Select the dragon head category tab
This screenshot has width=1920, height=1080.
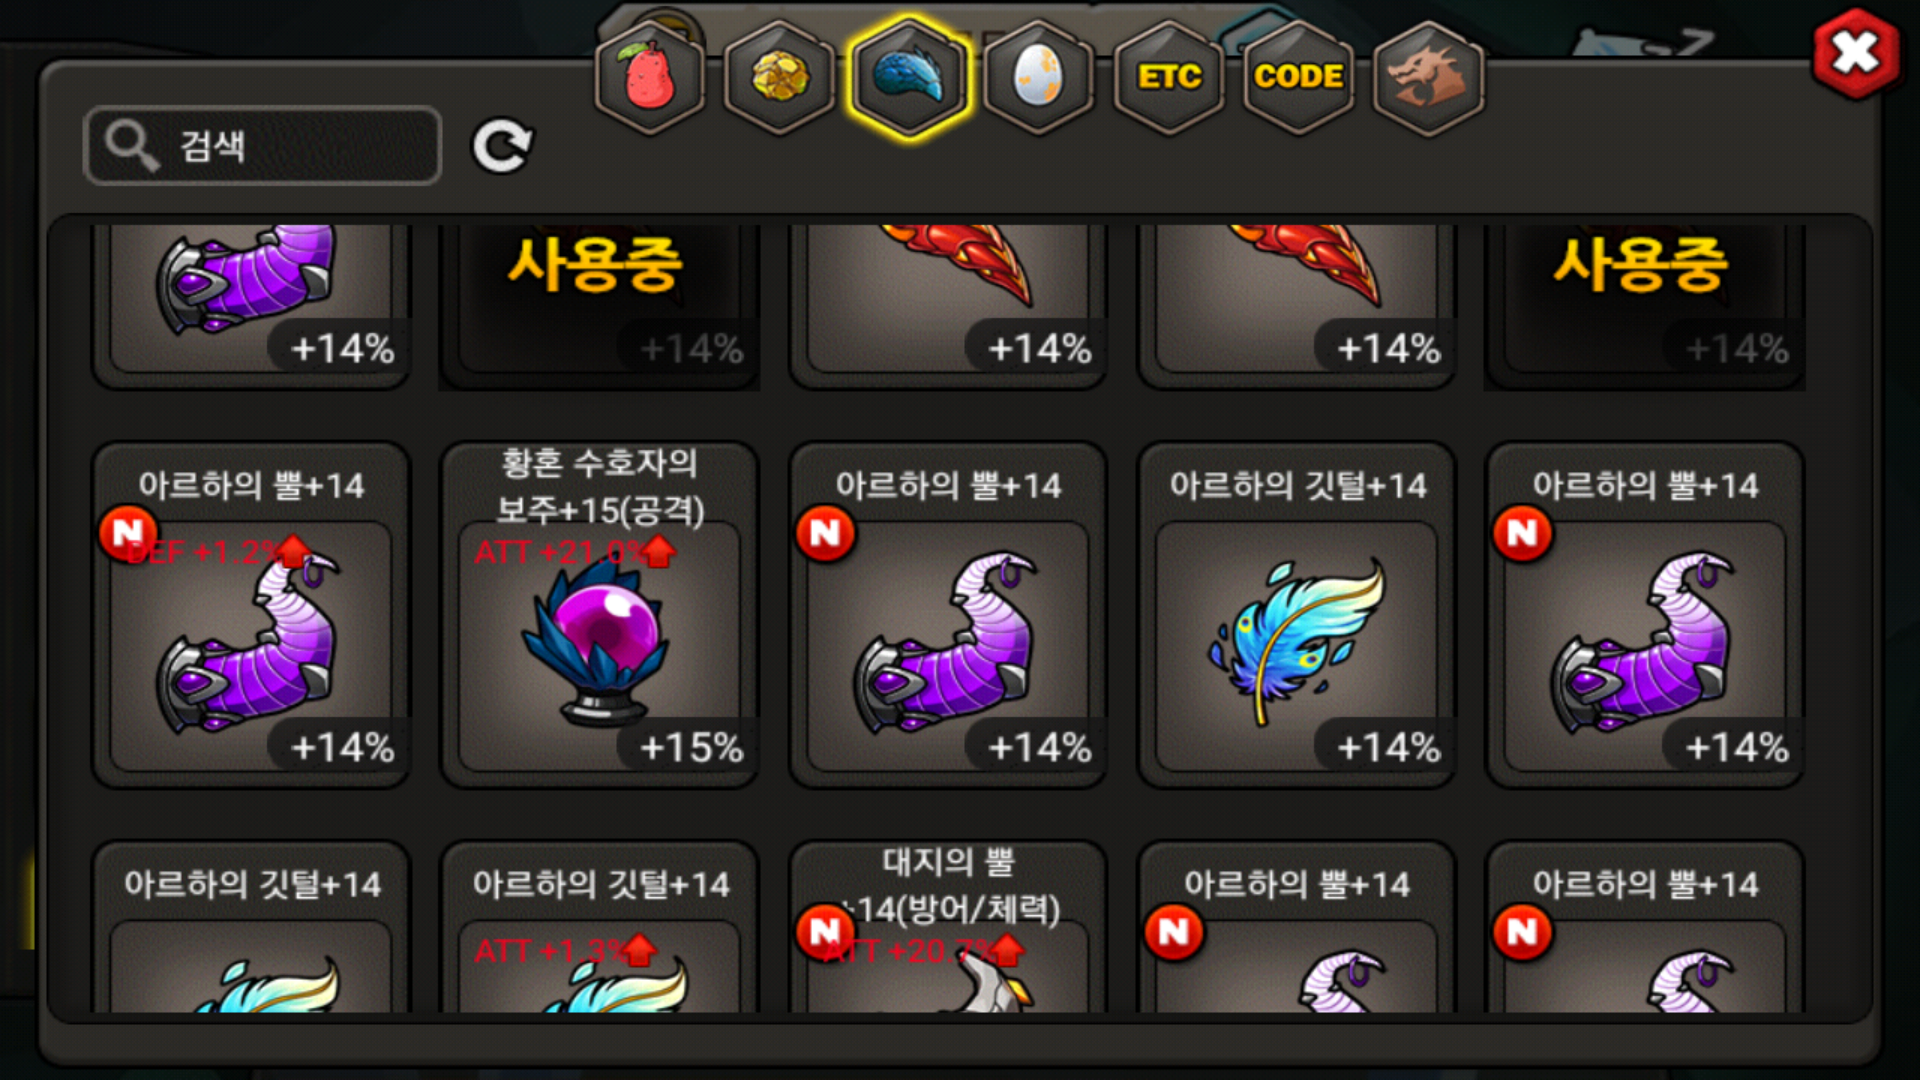(x=1428, y=77)
